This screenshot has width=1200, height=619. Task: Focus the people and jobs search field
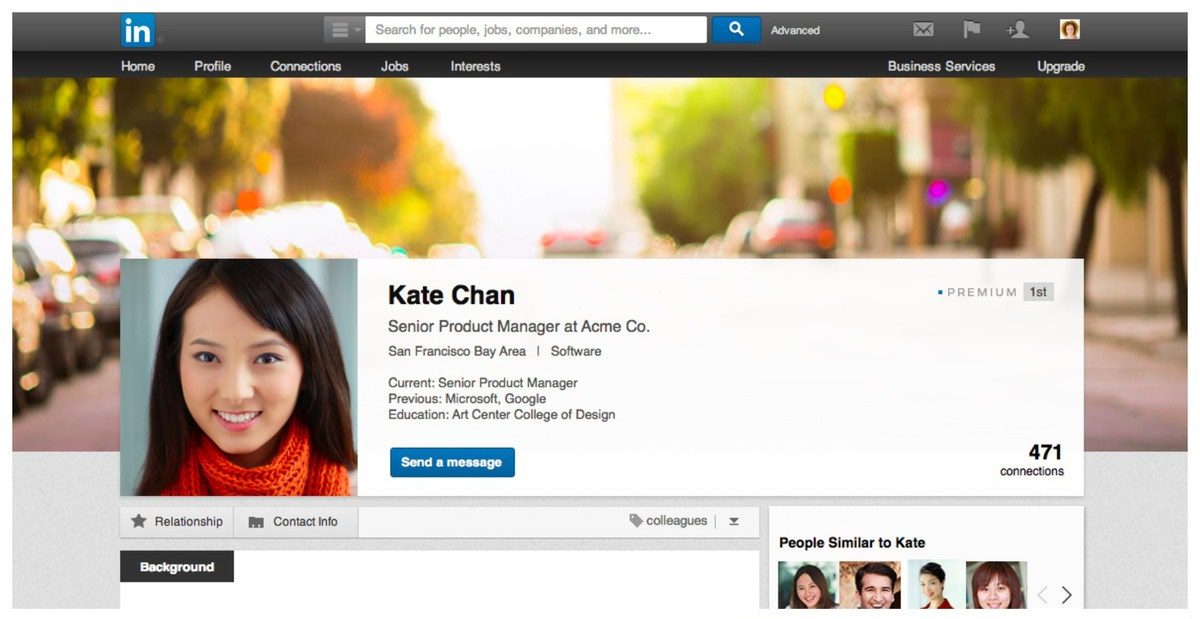tap(536, 30)
